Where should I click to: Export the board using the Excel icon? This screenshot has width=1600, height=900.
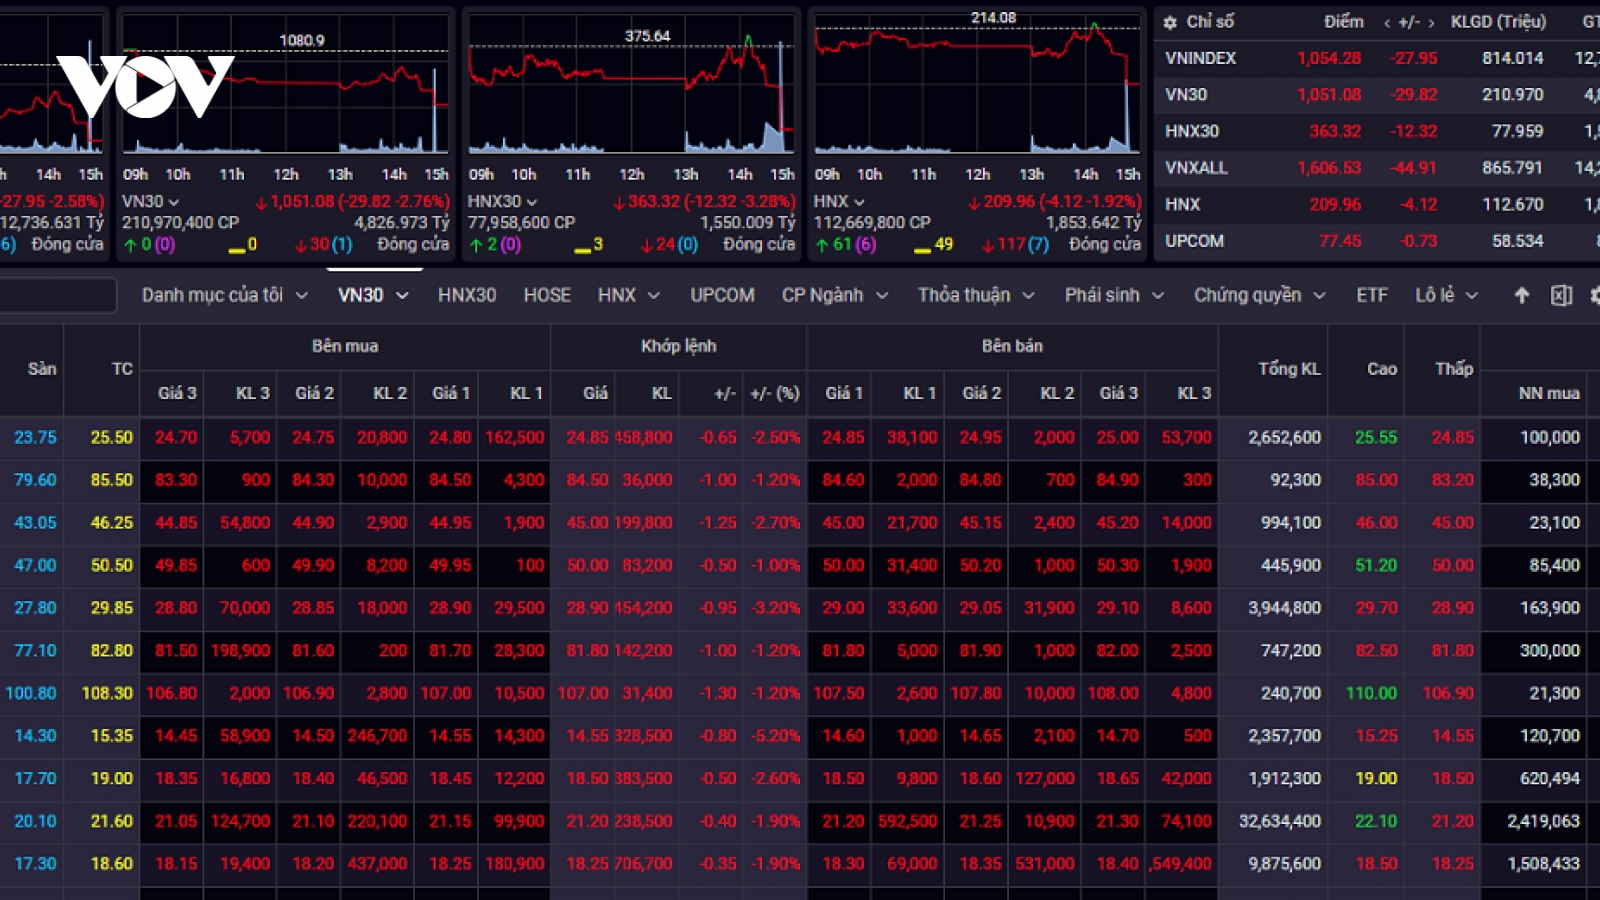tap(1561, 295)
